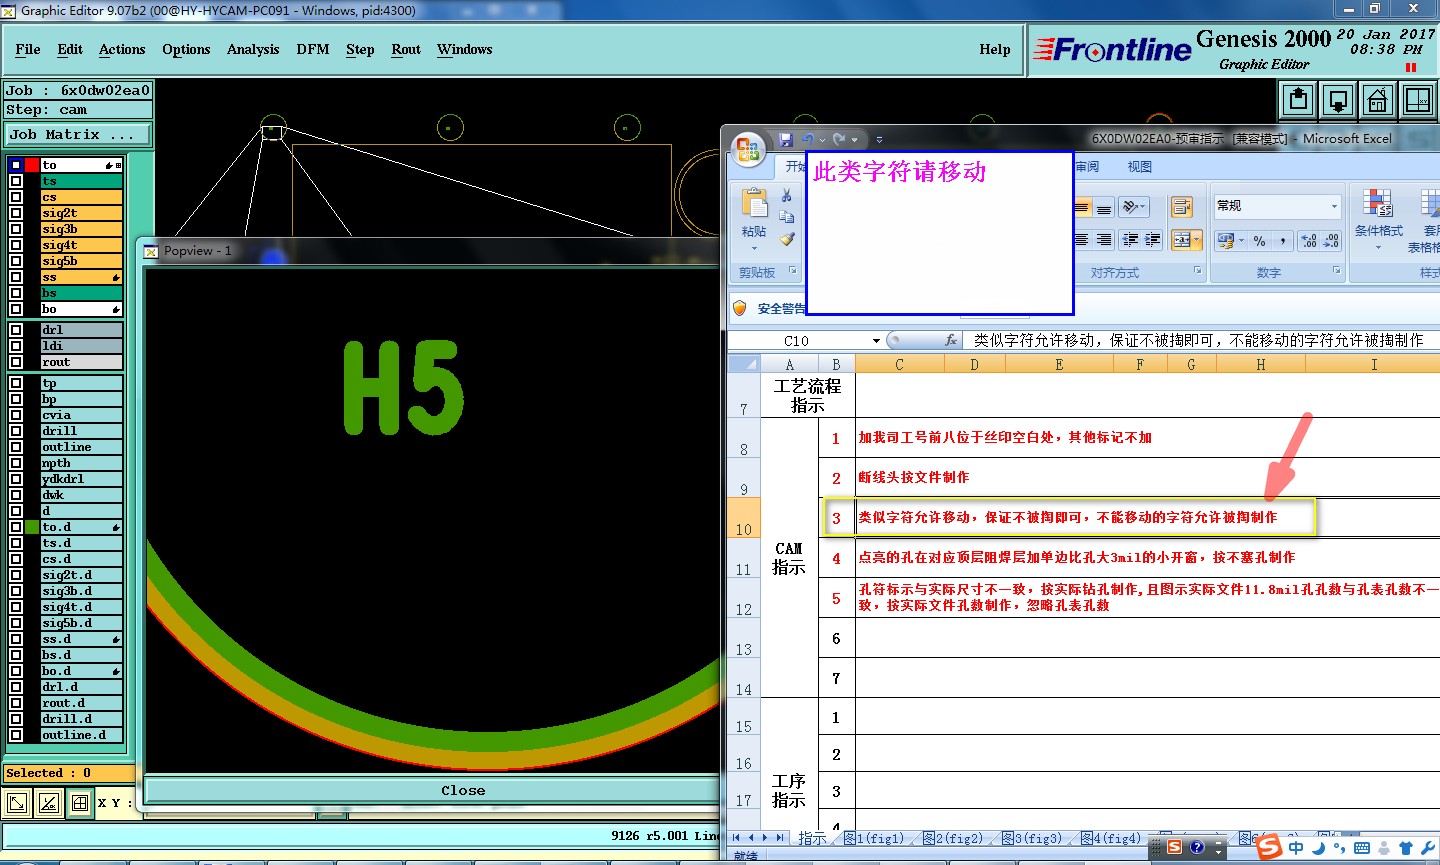Click the up-arrow box icon in Genesis toolbar
Image resolution: width=1440 pixels, height=865 pixels.
tap(1298, 100)
